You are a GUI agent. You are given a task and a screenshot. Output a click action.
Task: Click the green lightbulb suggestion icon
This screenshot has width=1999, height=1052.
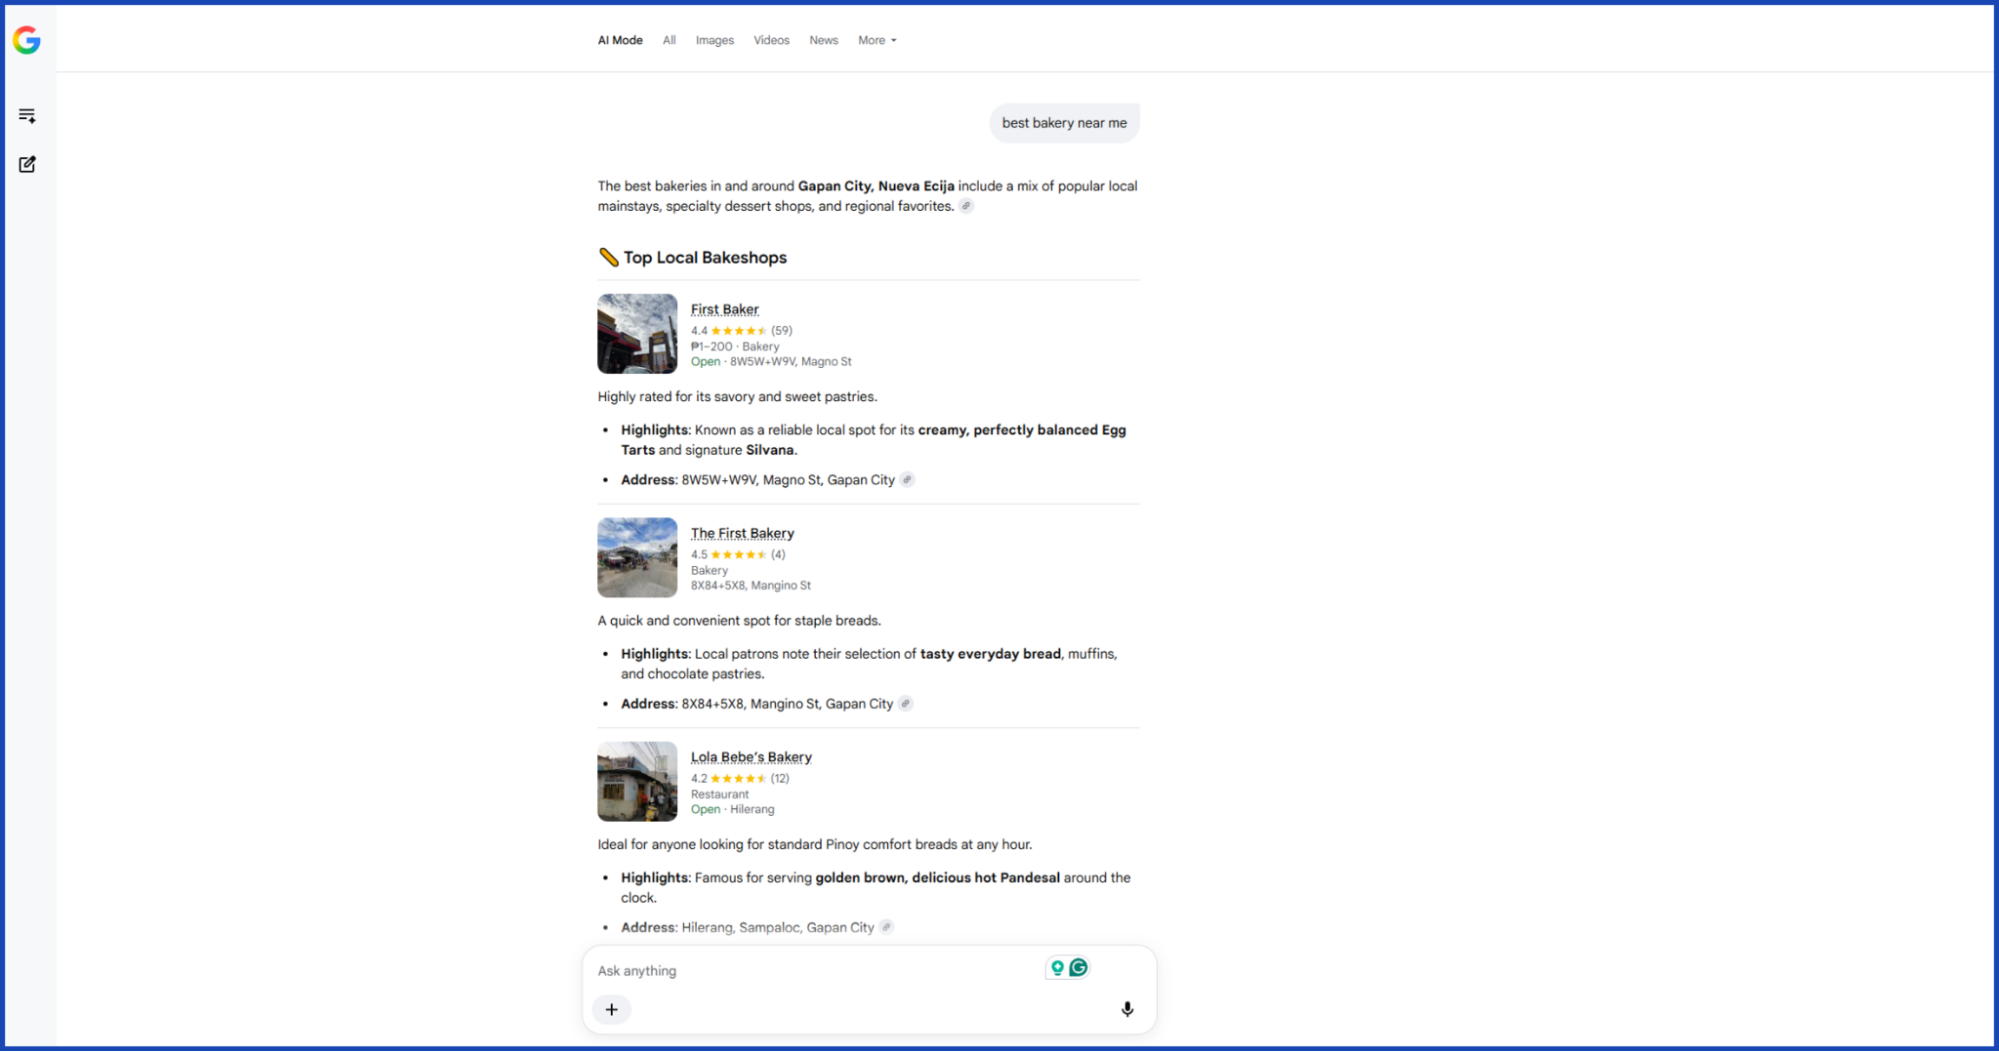1057,967
